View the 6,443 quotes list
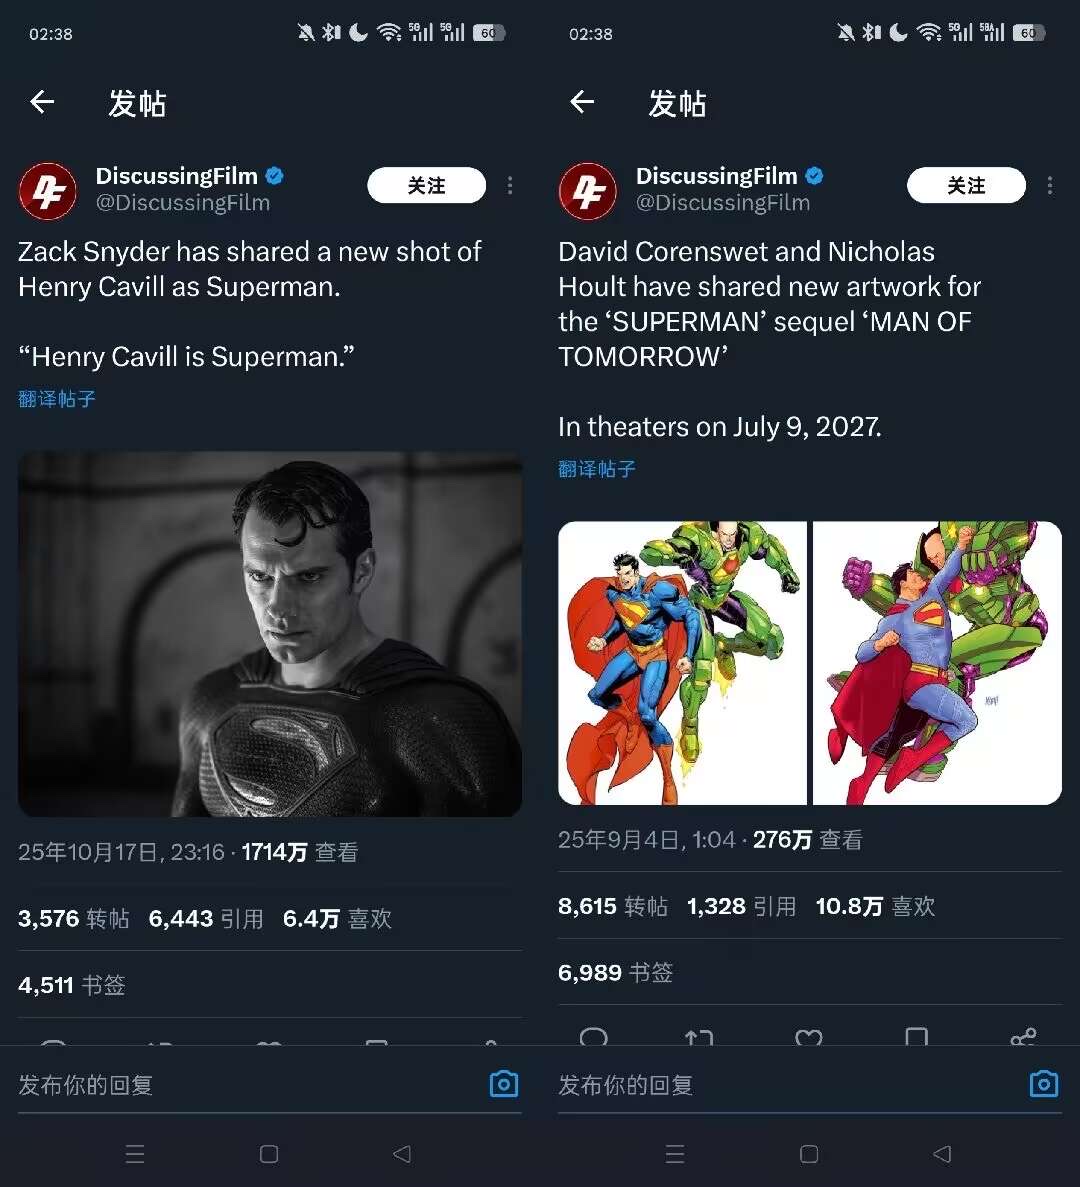Image resolution: width=1080 pixels, height=1187 pixels. tap(206, 919)
